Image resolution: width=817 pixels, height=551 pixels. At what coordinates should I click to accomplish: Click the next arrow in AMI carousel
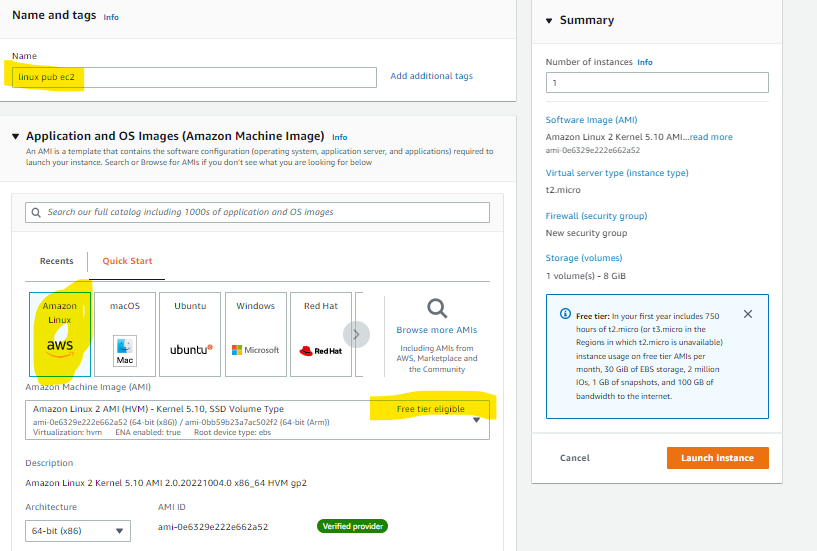[x=356, y=335]
